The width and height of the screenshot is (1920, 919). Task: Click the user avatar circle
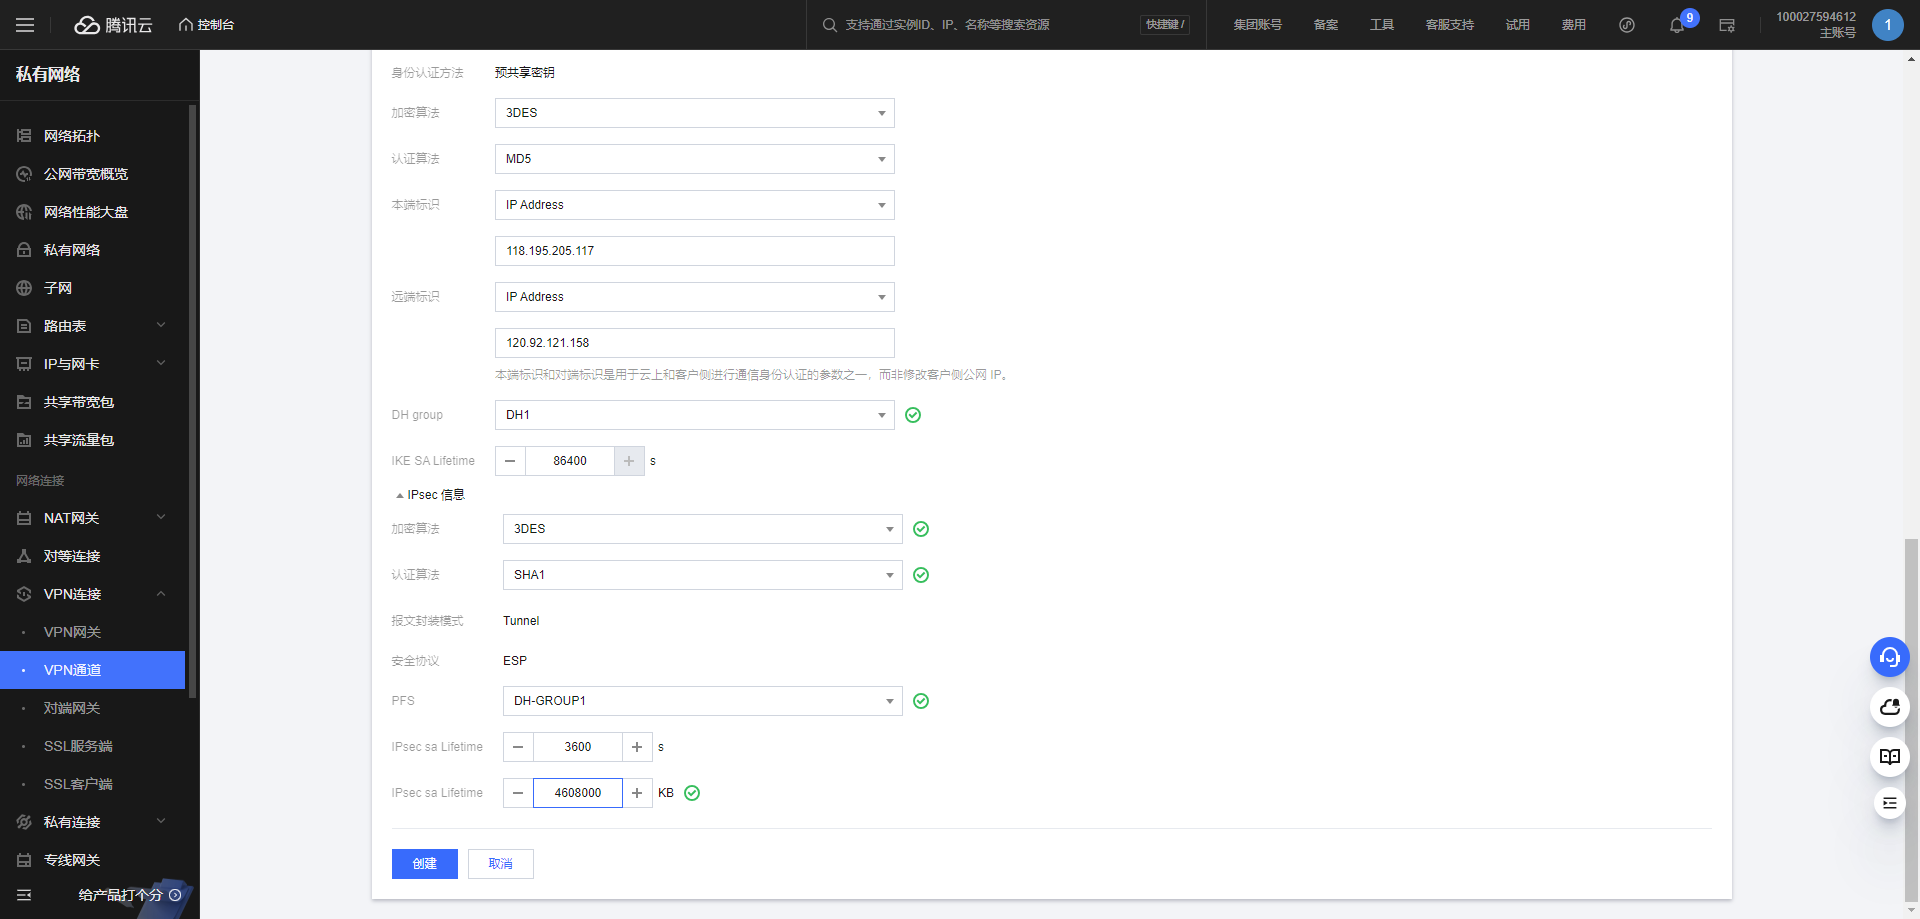1887,25
